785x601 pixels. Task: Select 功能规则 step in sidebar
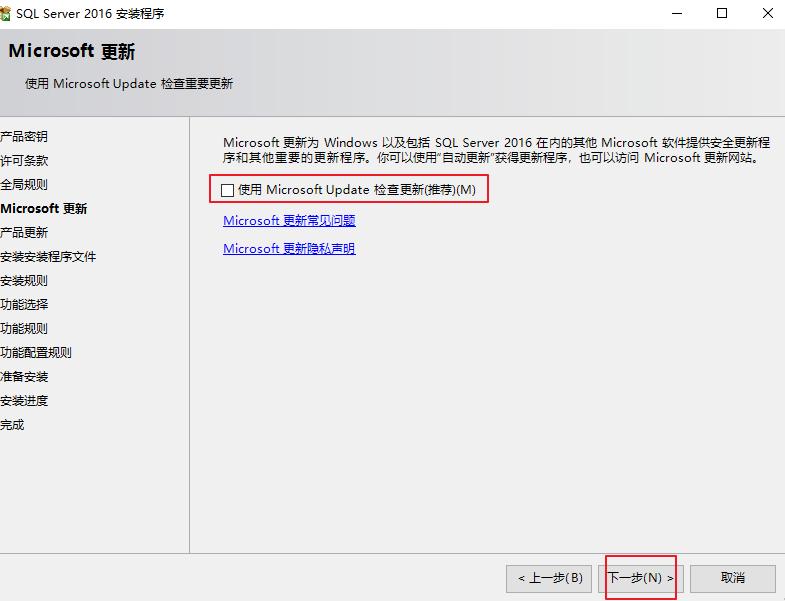point(24,329)
